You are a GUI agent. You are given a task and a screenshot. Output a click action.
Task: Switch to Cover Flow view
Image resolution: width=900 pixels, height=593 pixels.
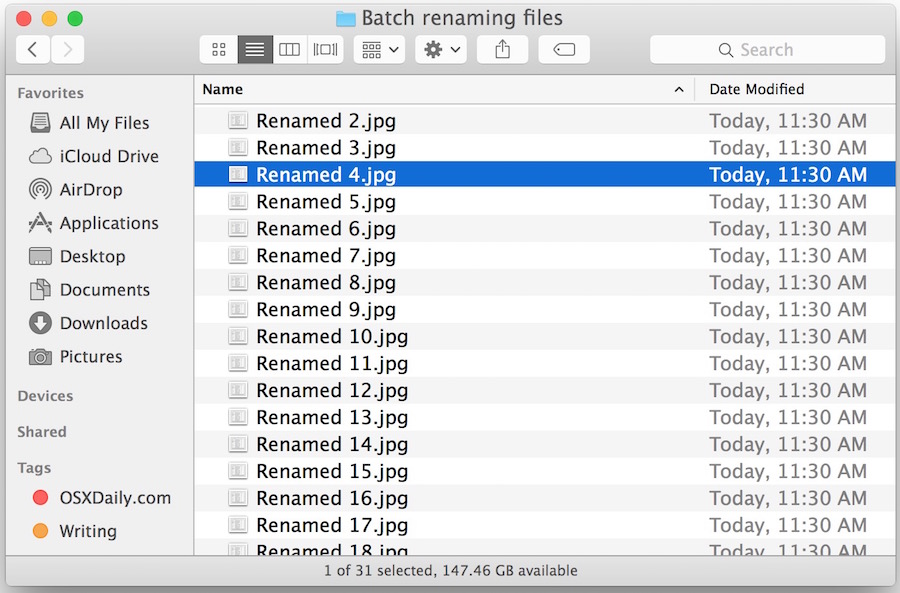[325, 49]
